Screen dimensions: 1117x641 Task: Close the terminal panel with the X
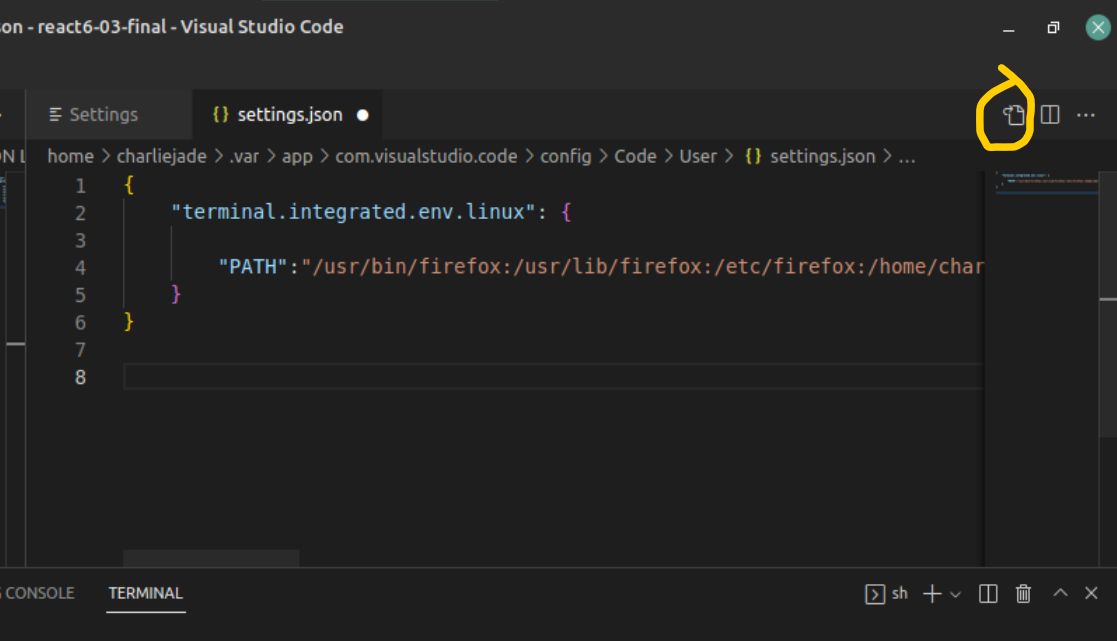point(1091,593)
